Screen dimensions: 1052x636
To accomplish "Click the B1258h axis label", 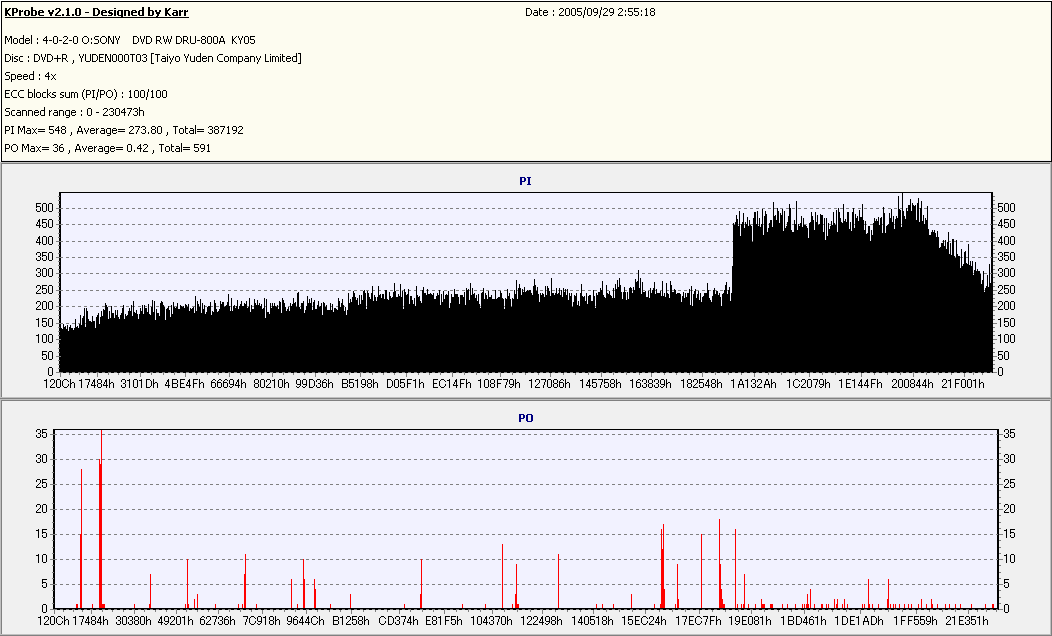I will pyautogui.click(x=350, y=621).
